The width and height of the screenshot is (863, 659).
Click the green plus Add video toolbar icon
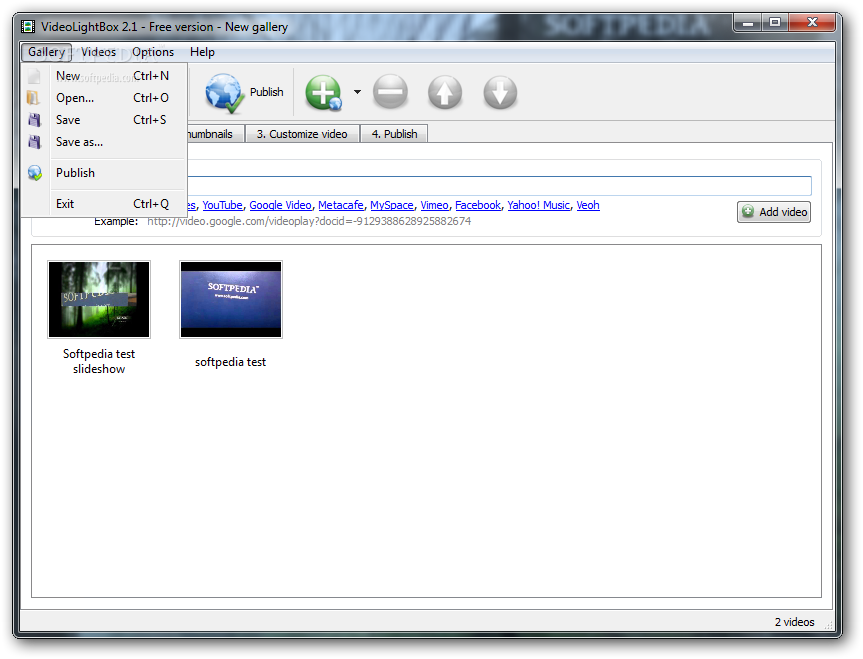pyautogui.click(x=324, y=92)
